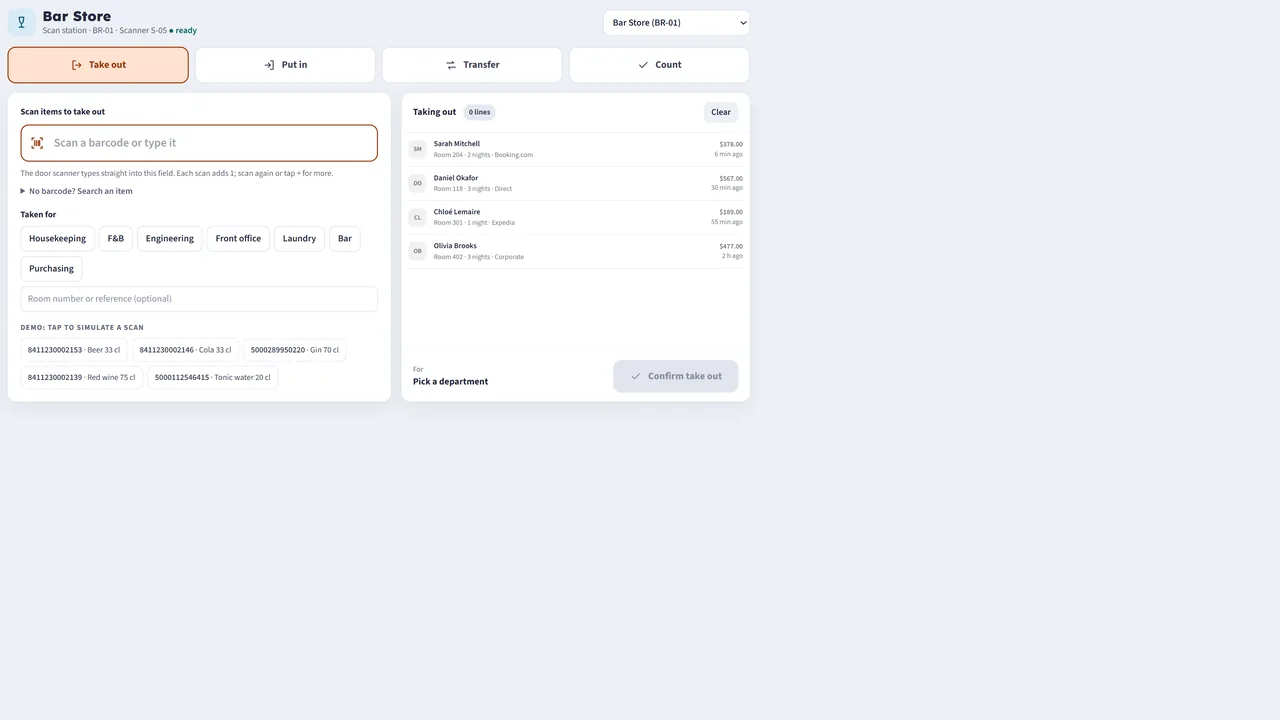Click the barcode scanner icon in scan field
This screenshot has height=720, width=1280.
coord(37,143)
